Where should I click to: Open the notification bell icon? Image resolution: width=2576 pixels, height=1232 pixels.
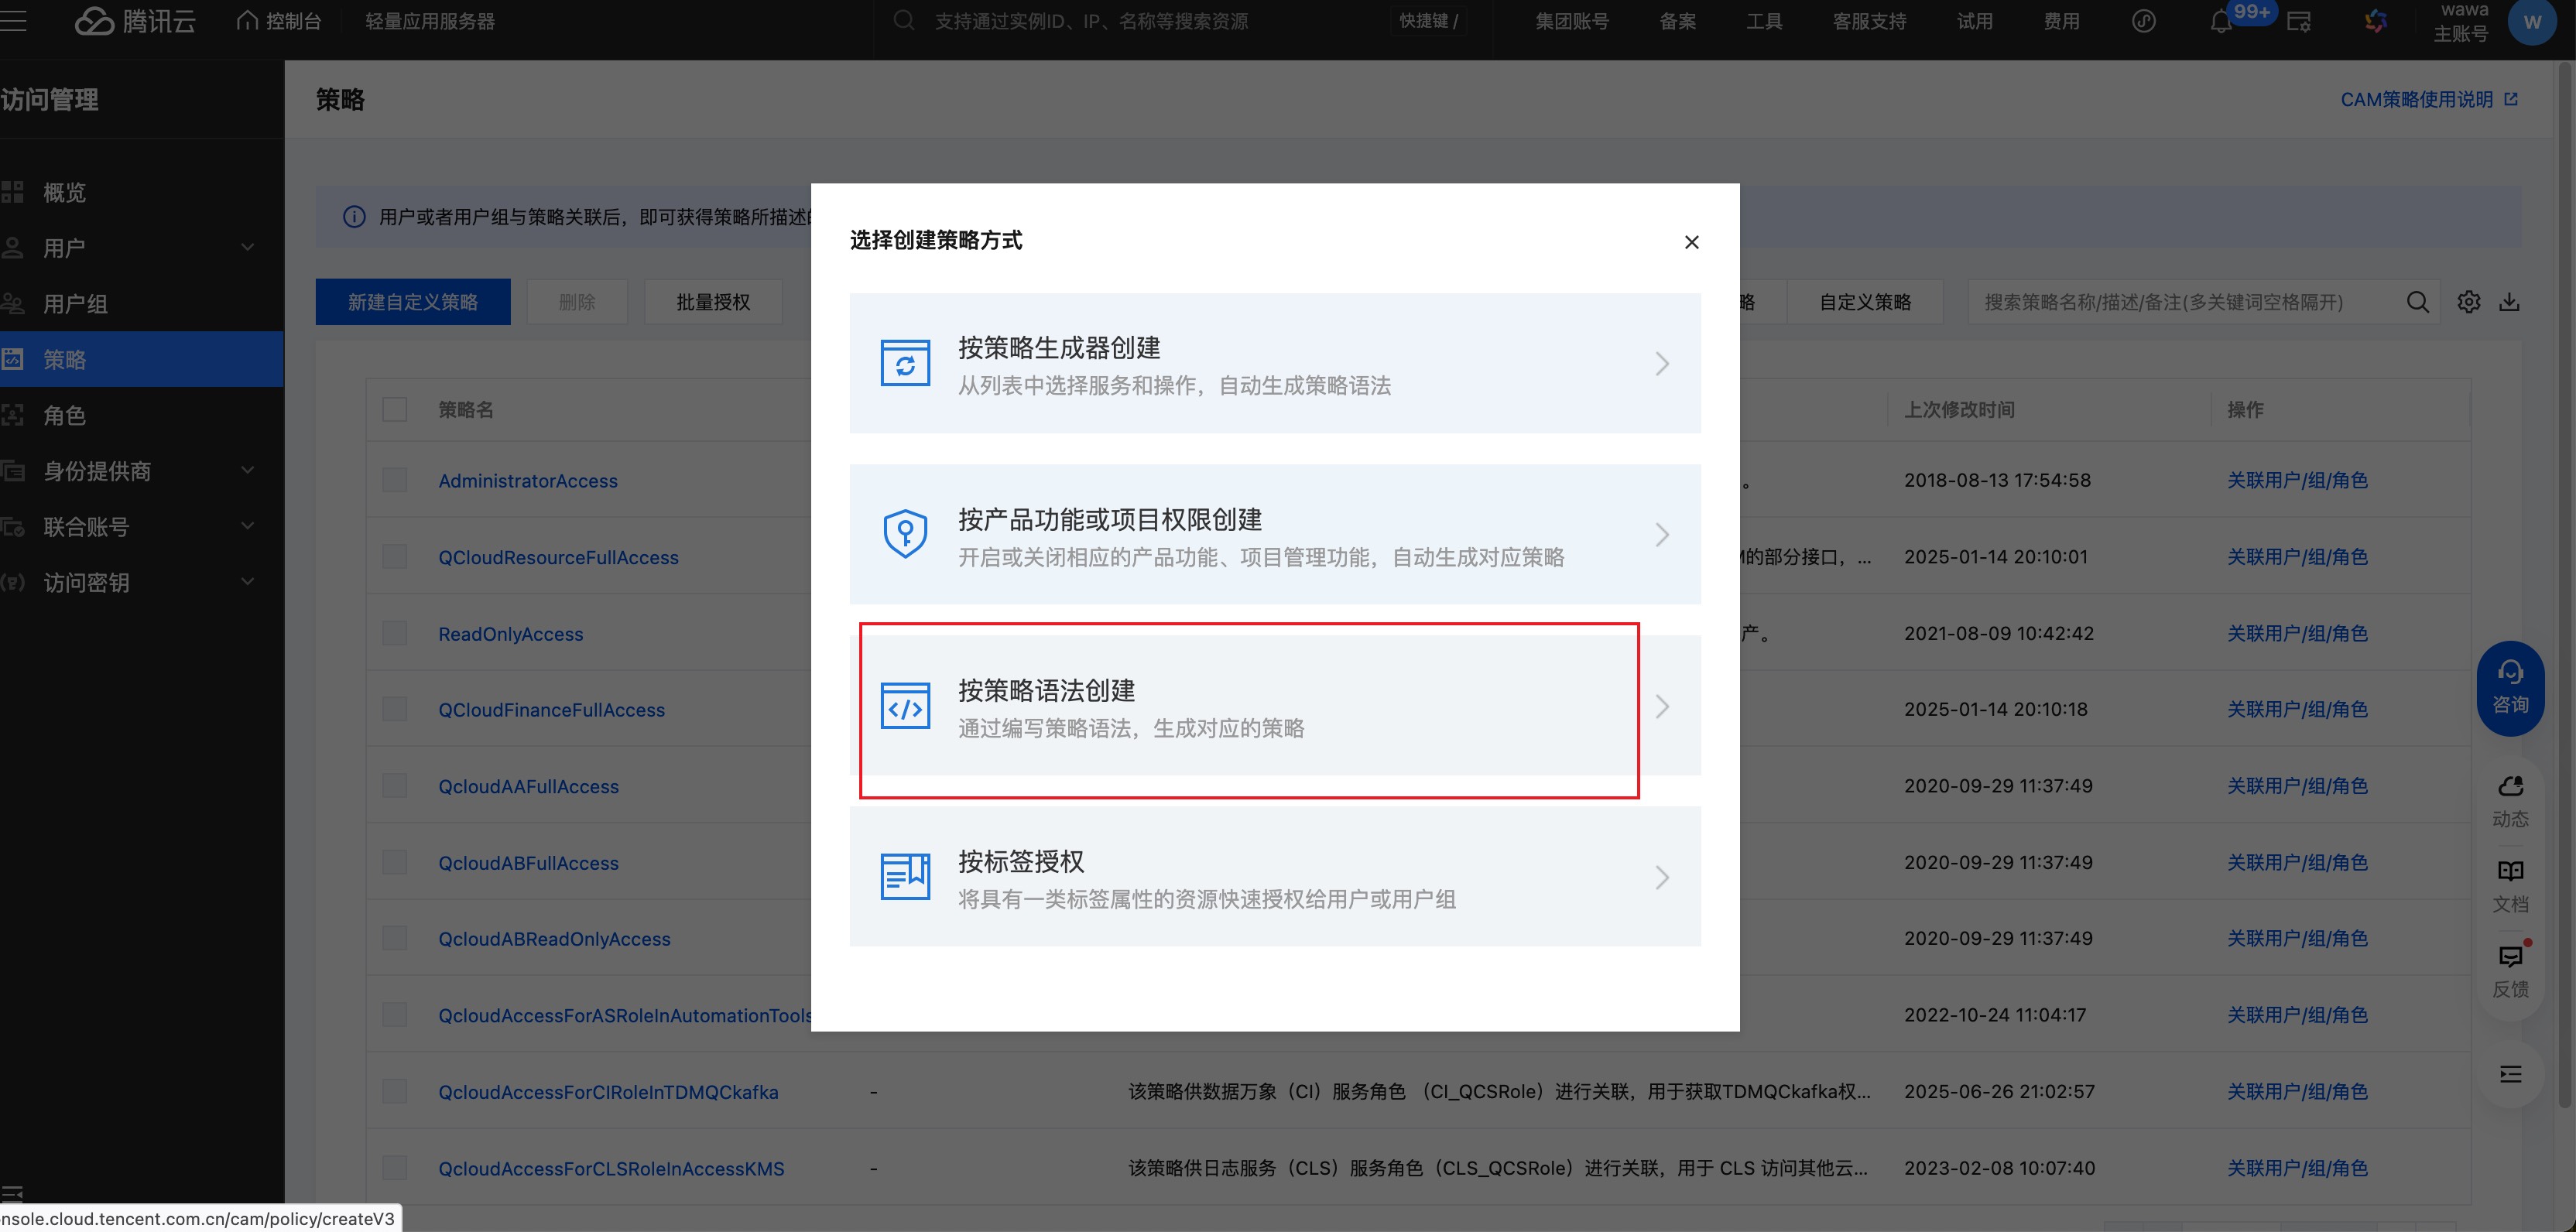[2221, 21]
